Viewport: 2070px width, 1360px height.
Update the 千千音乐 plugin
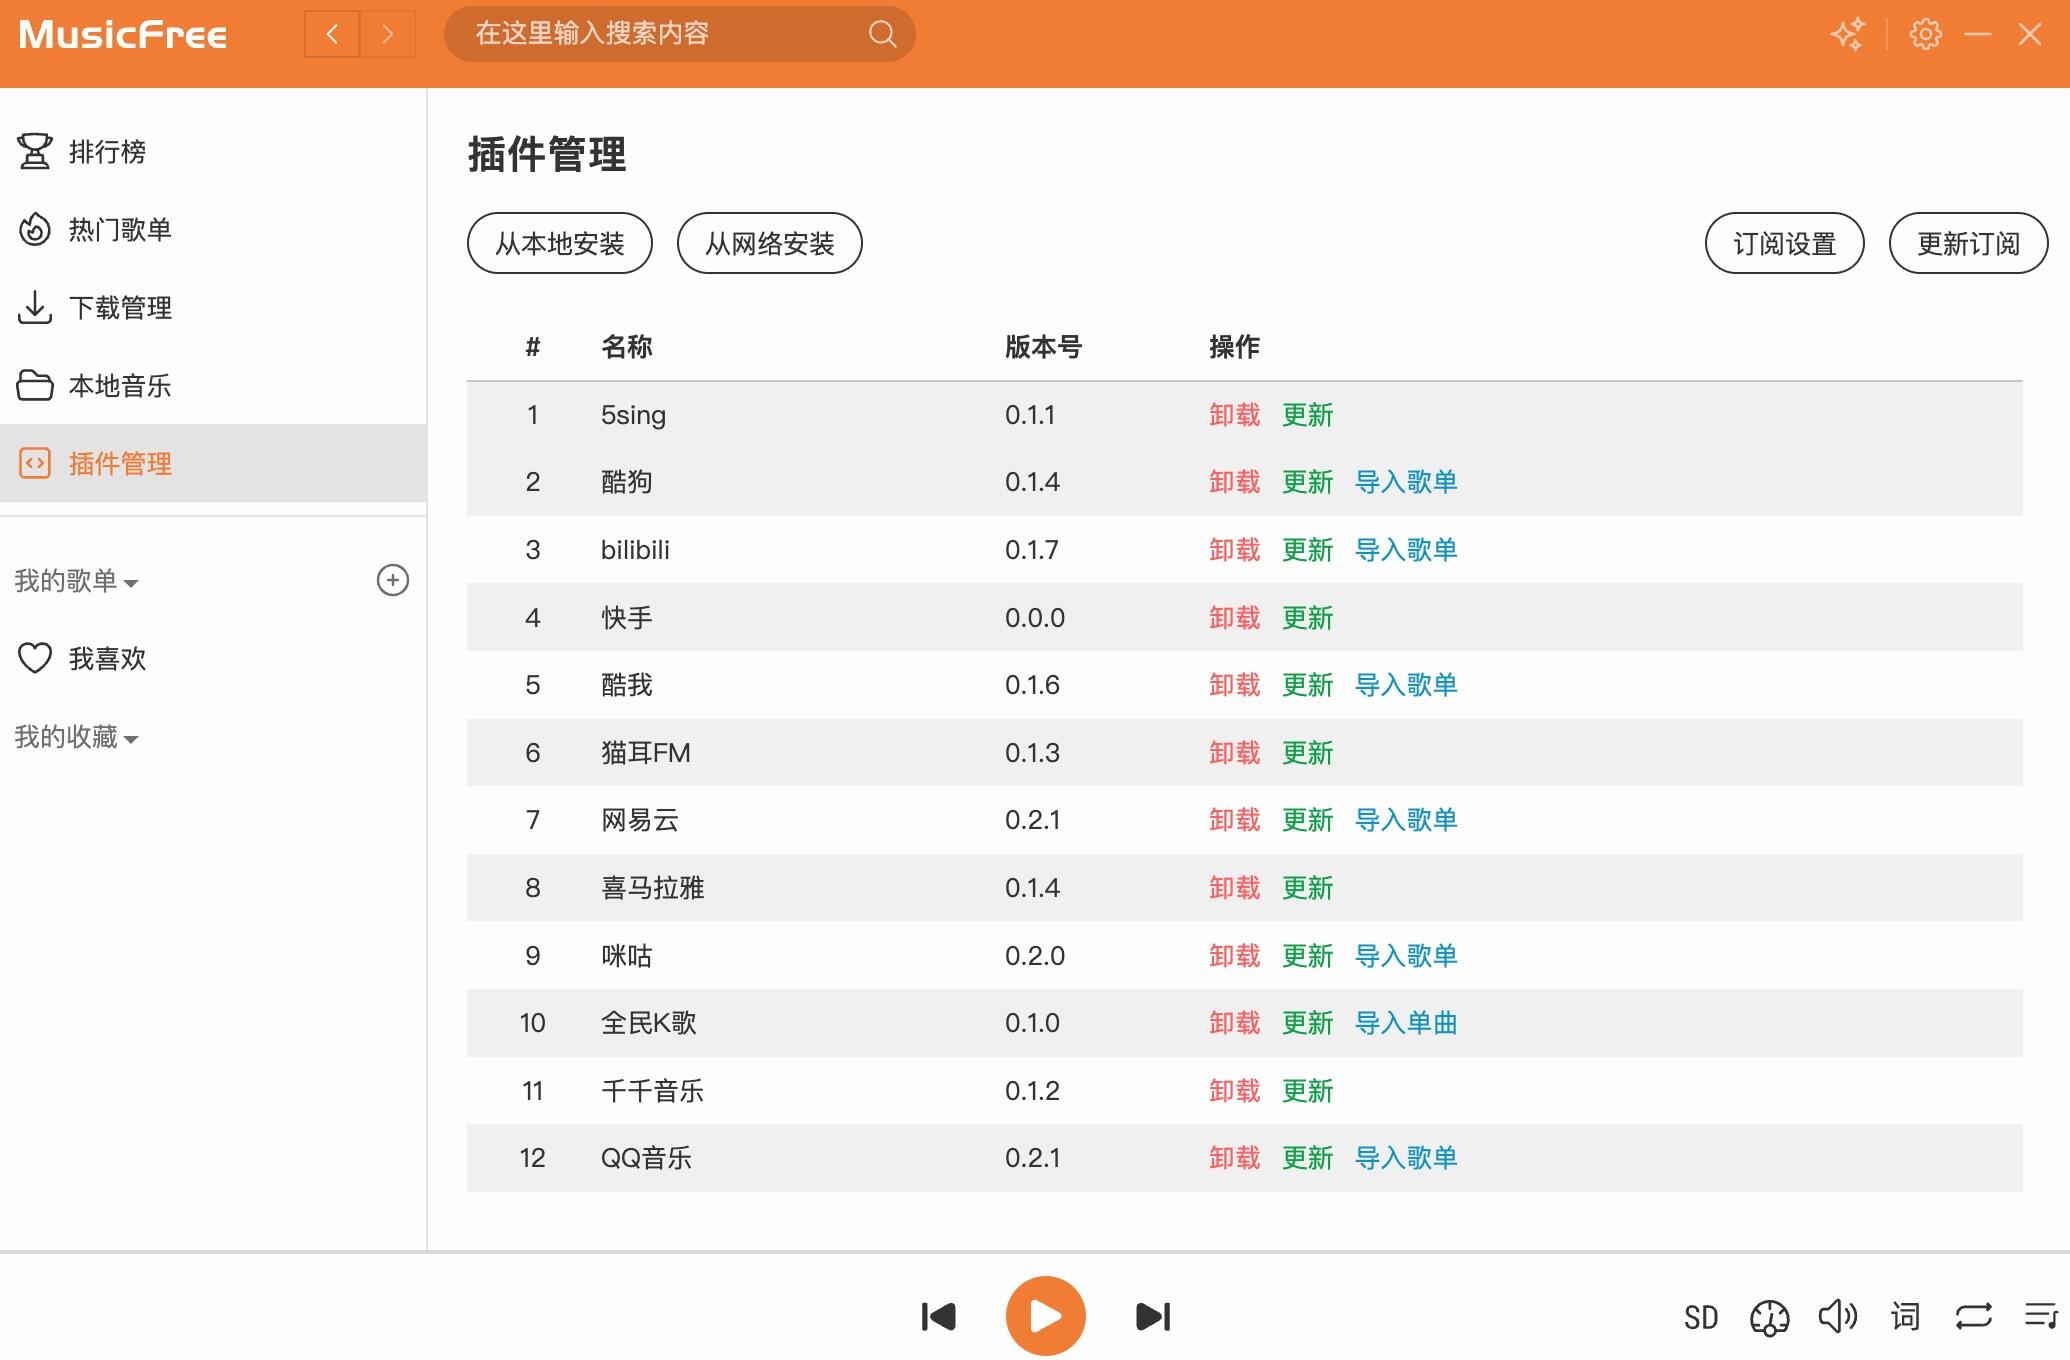coord(1308,1091)
